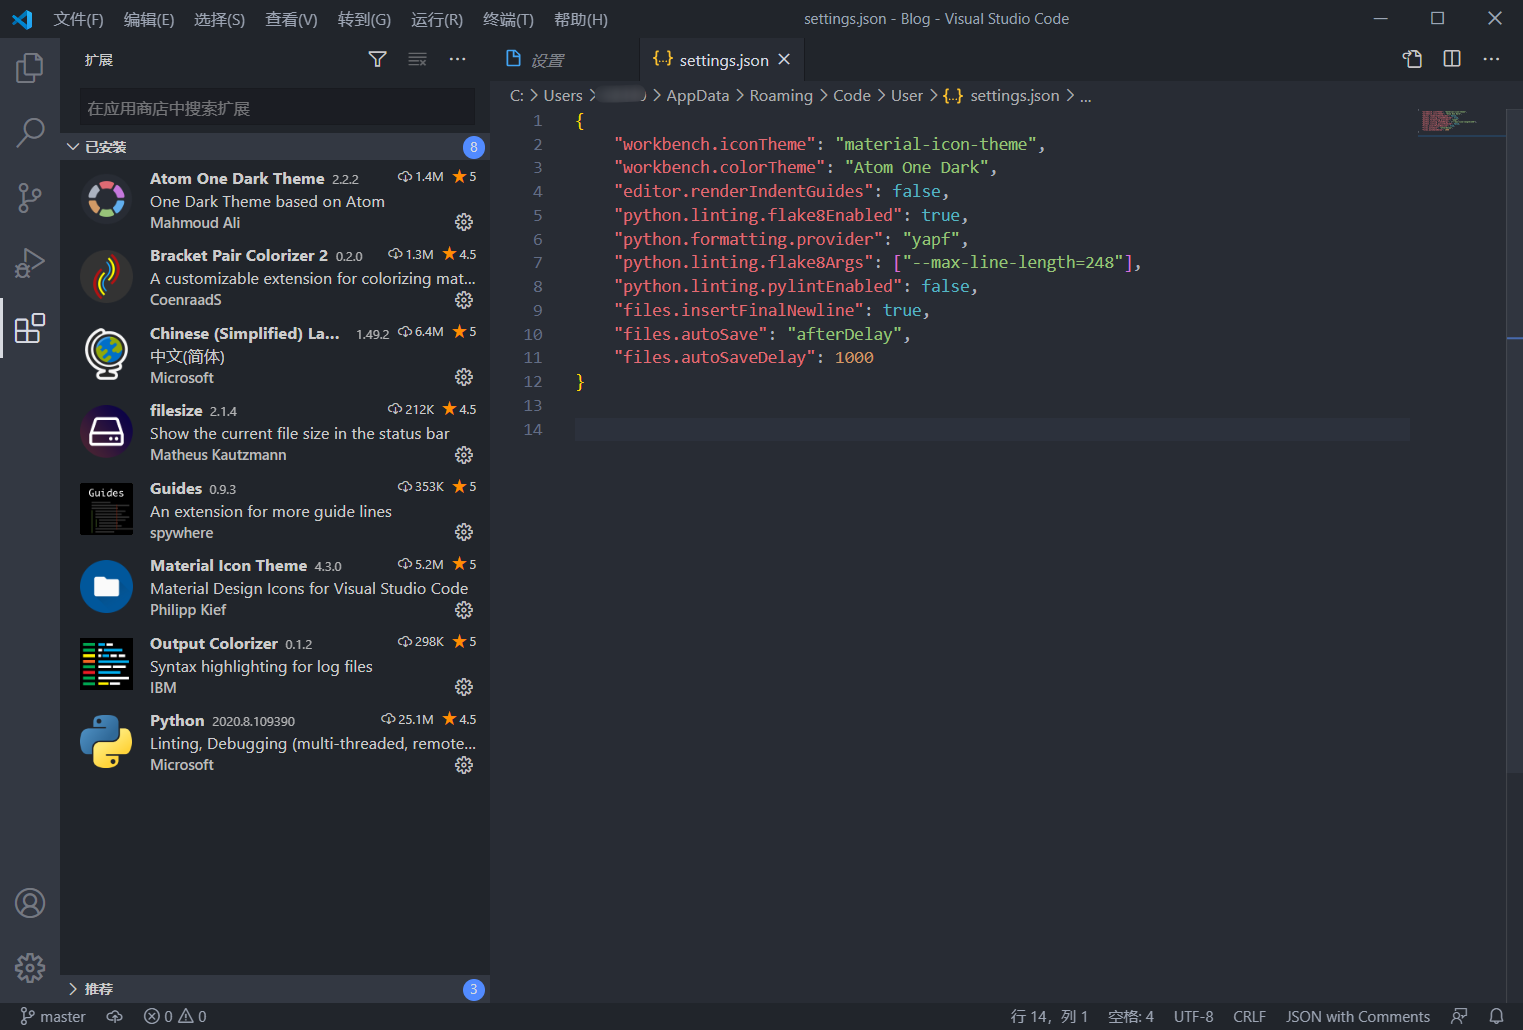
Task: Click the master branch status item
Action: coord(53,1016)
